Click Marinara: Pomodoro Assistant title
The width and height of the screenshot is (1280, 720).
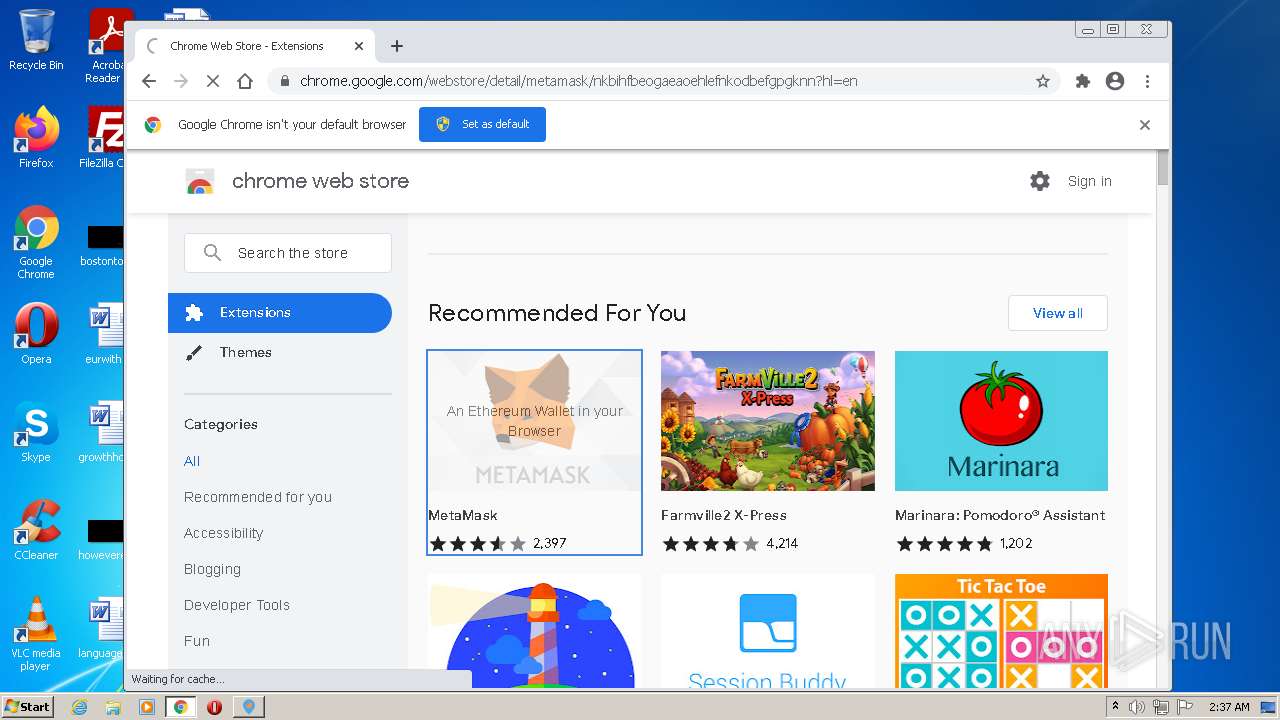tap(1000, 515)
